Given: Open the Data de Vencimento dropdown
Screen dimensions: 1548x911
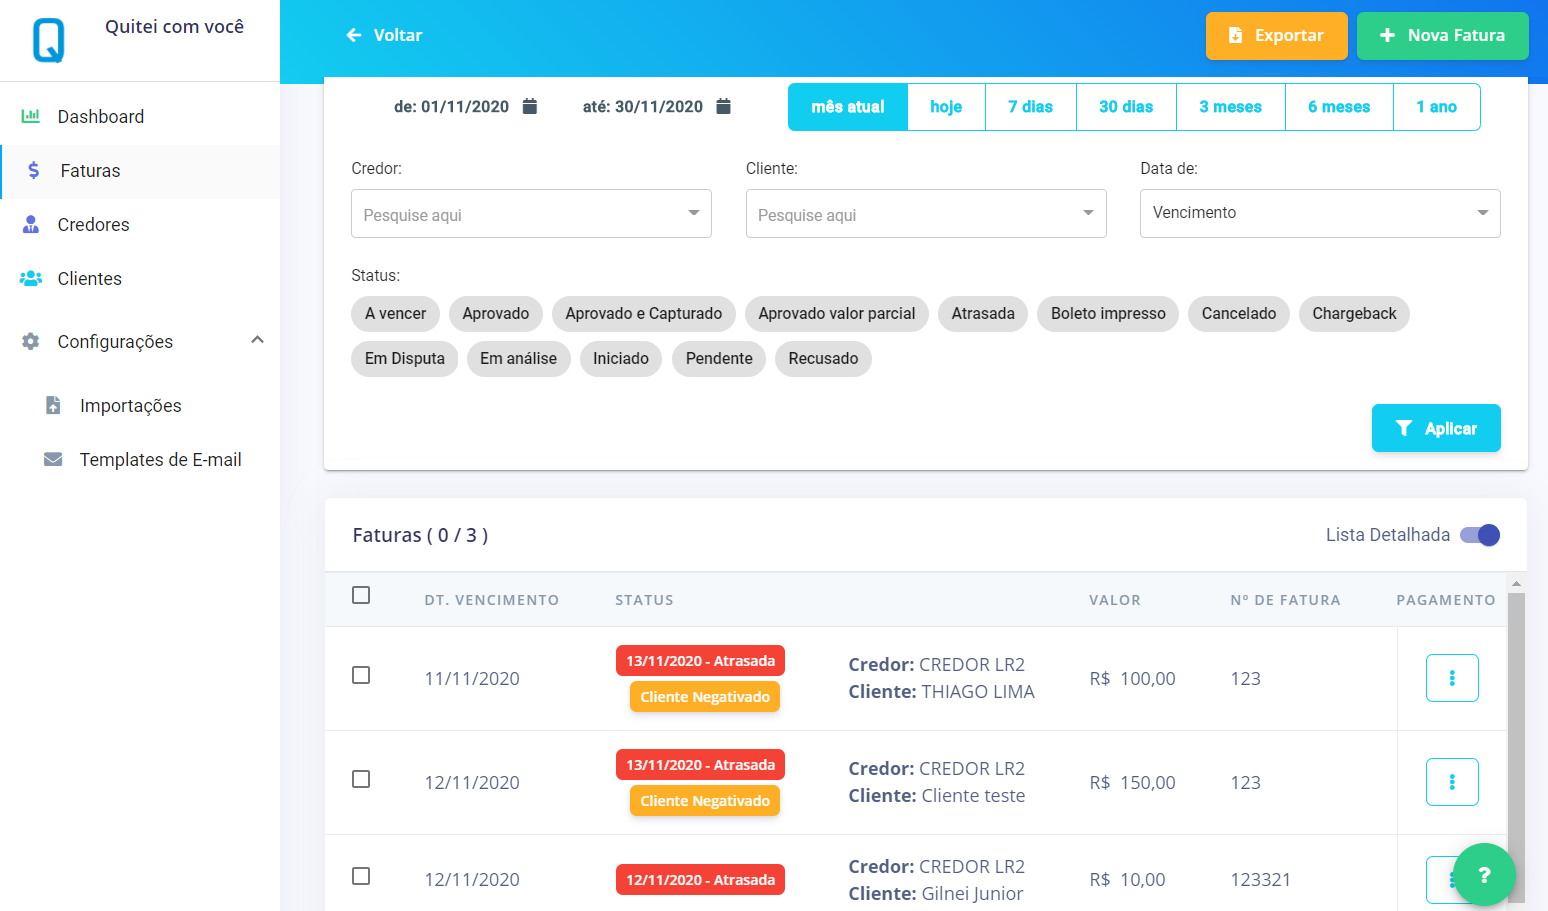Looking at the screenshot, I should [1320, 214].
